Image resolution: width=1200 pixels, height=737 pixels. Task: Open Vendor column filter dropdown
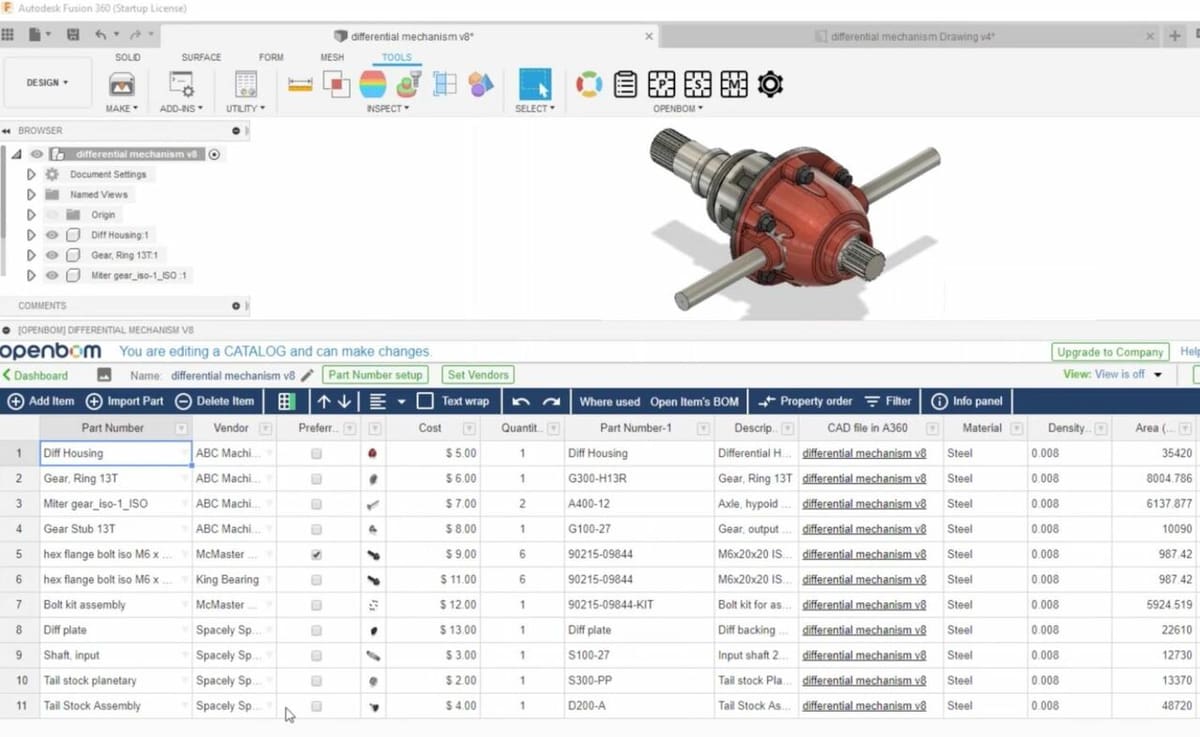(x=265, y=429)
